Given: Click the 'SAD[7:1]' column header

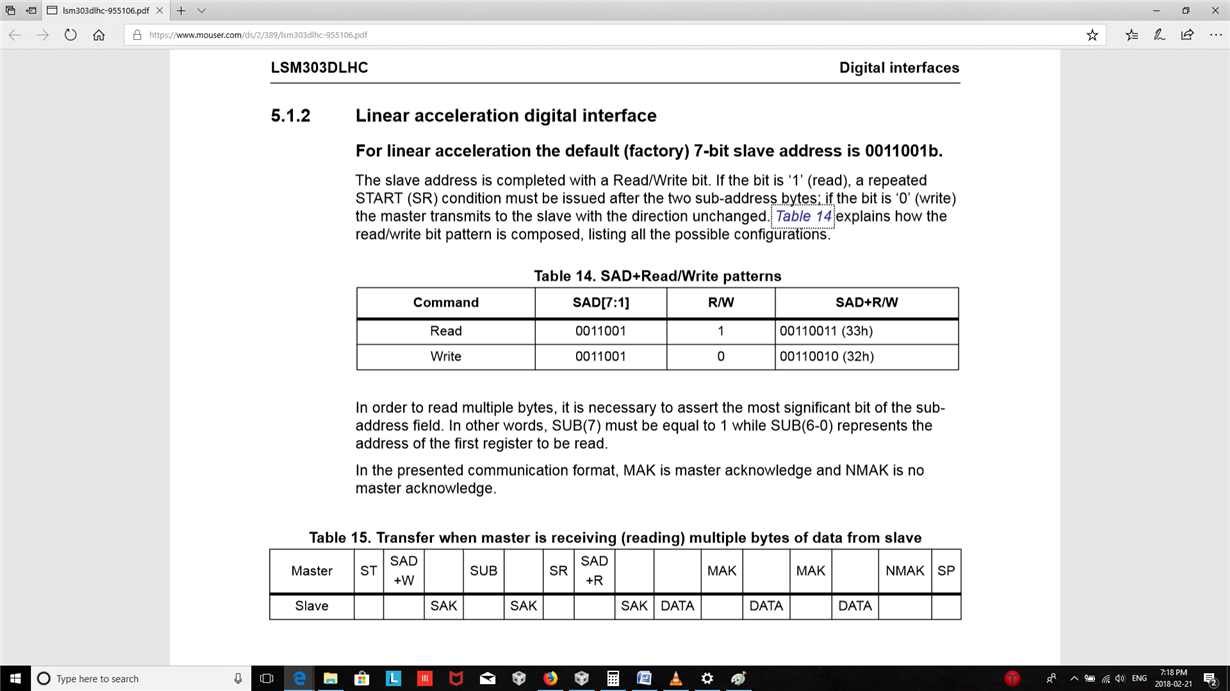Looking at the screenshot, I should (x=601, y=302).
